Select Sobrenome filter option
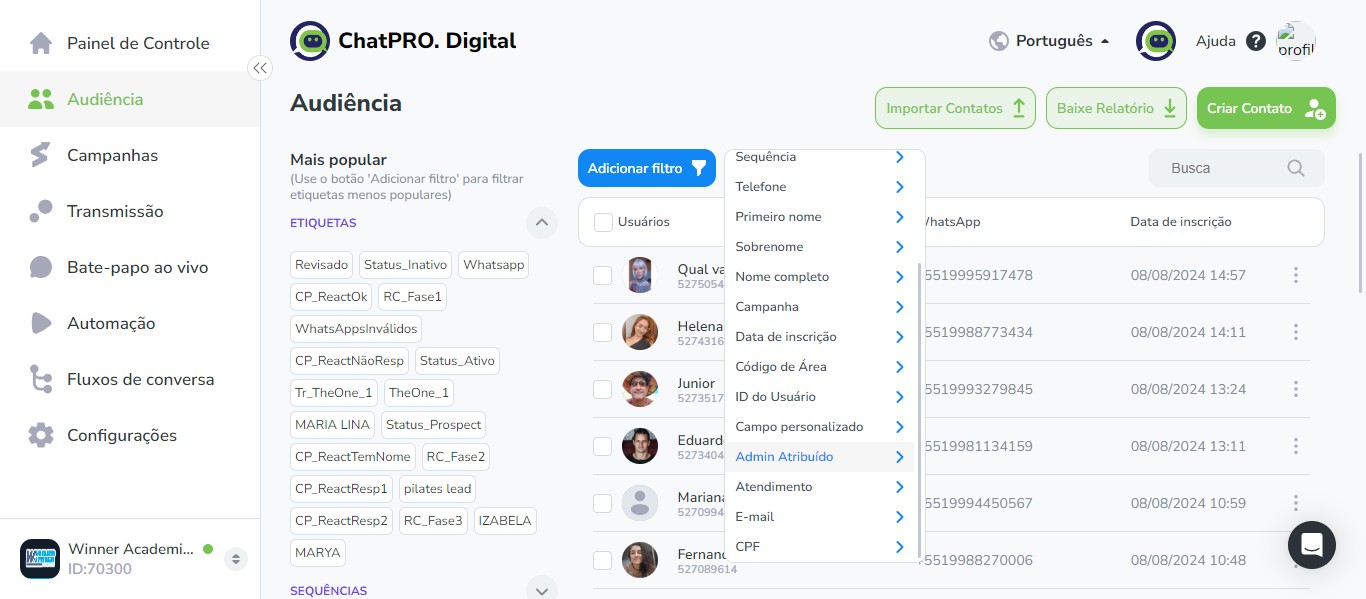The height and width of the screenshot is (599, 1366). (819, 247)
